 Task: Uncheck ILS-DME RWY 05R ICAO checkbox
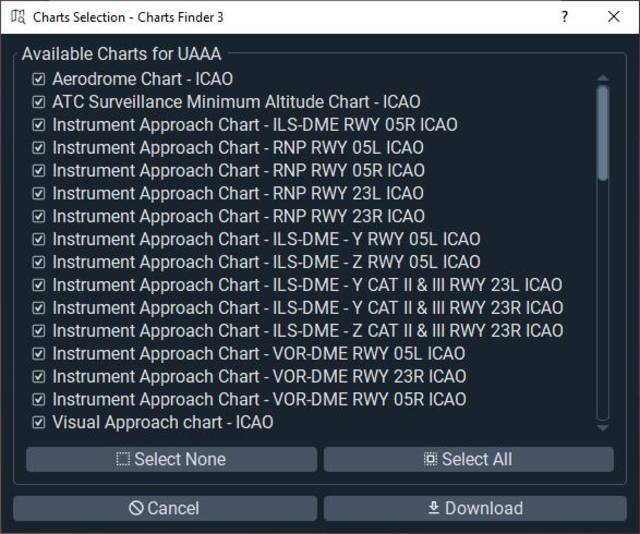coord(39,125)
